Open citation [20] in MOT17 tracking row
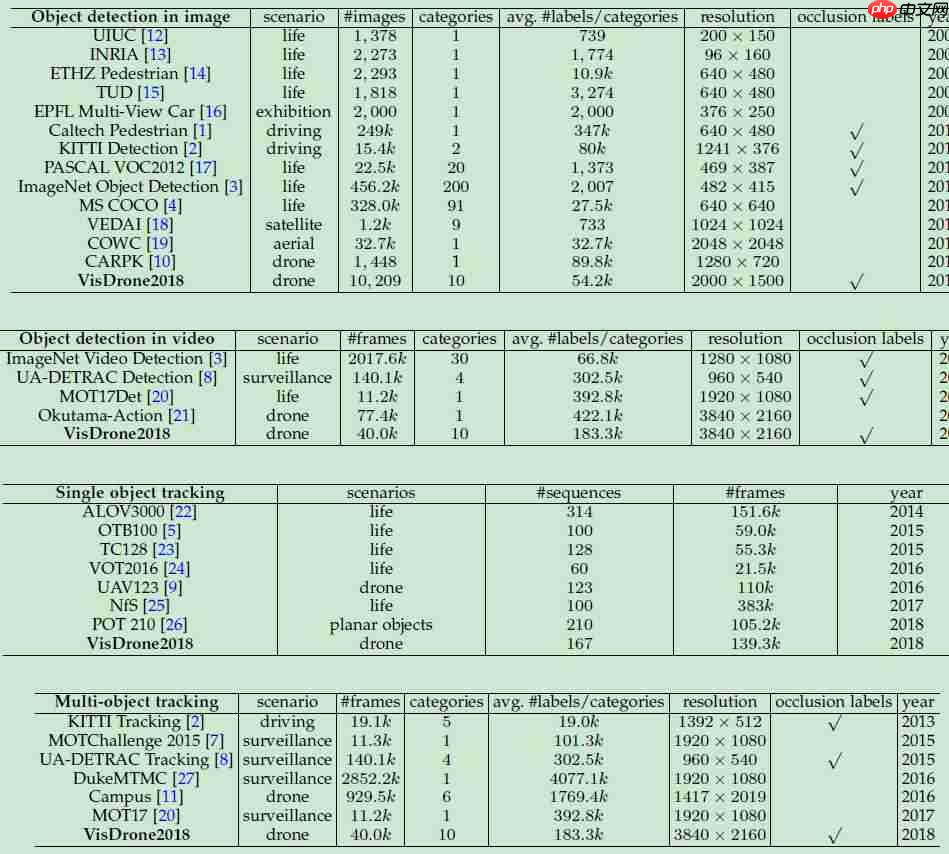Image resolution: width=949 pixels, height=854 pixels. click(x=166, y=816)
